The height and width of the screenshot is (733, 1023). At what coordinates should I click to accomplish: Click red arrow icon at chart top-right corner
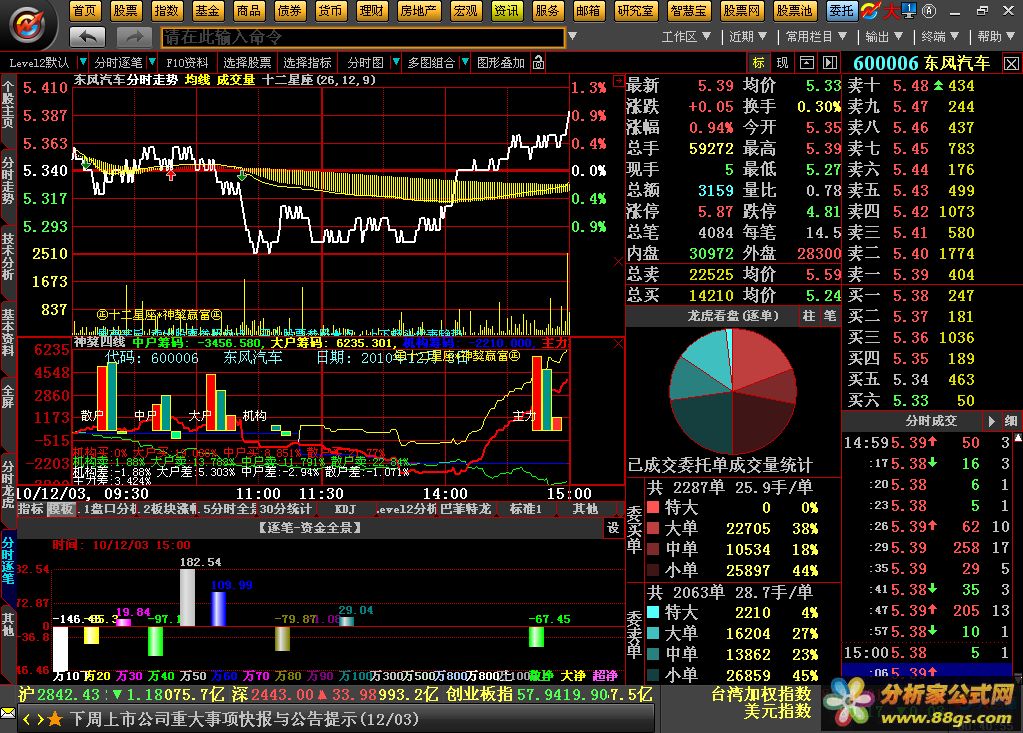click(x=618, y=82)
